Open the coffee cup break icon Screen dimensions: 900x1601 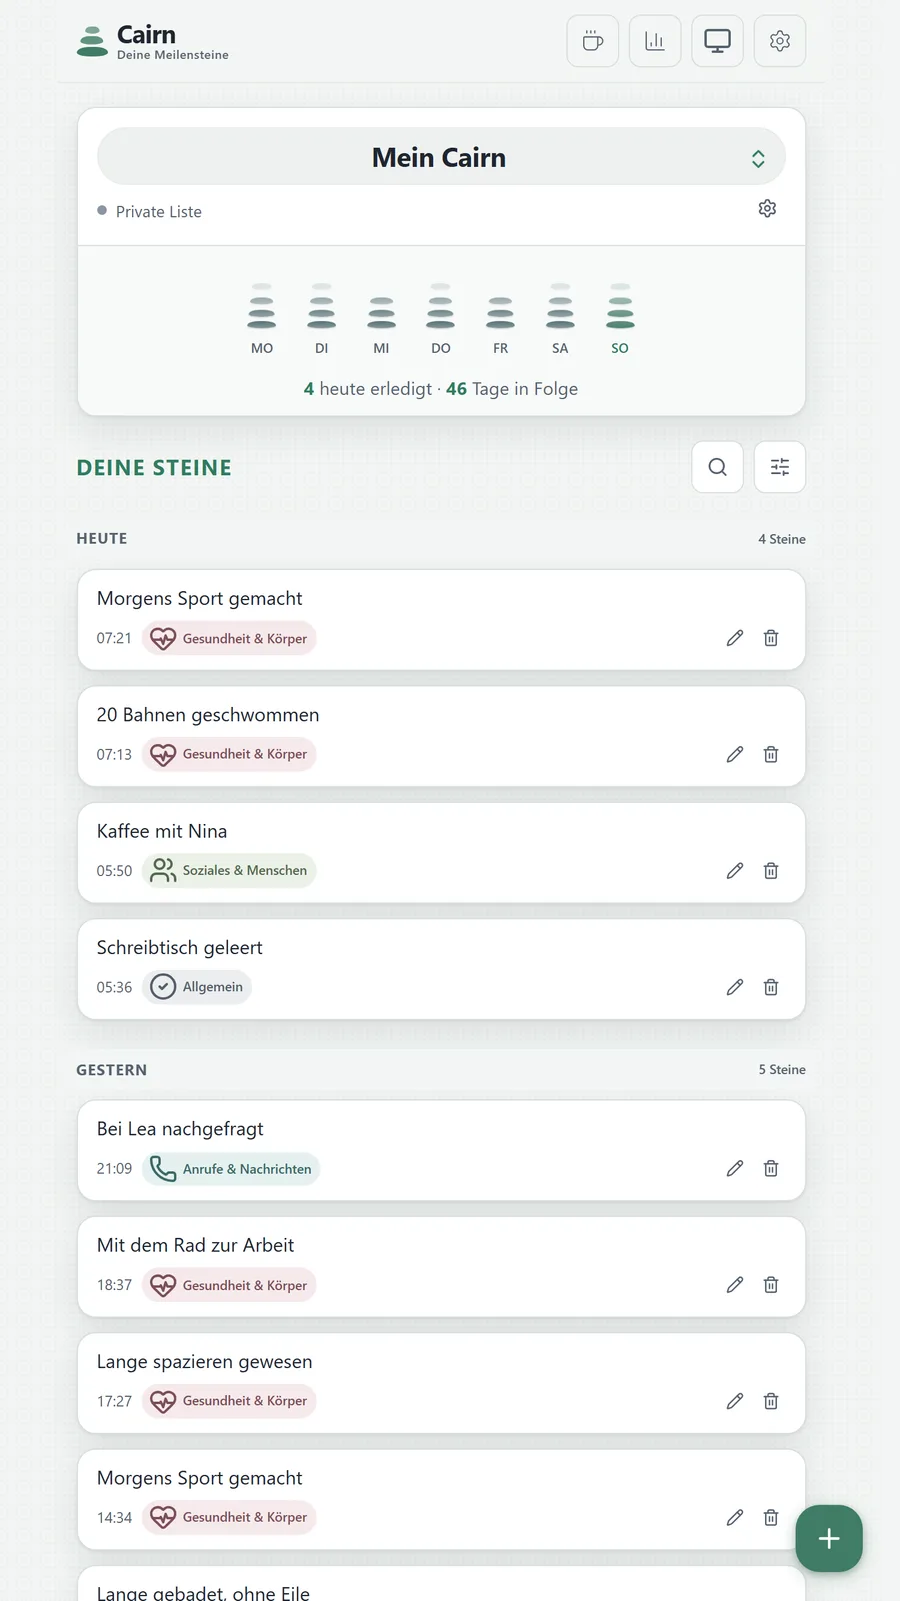point(592,41)
